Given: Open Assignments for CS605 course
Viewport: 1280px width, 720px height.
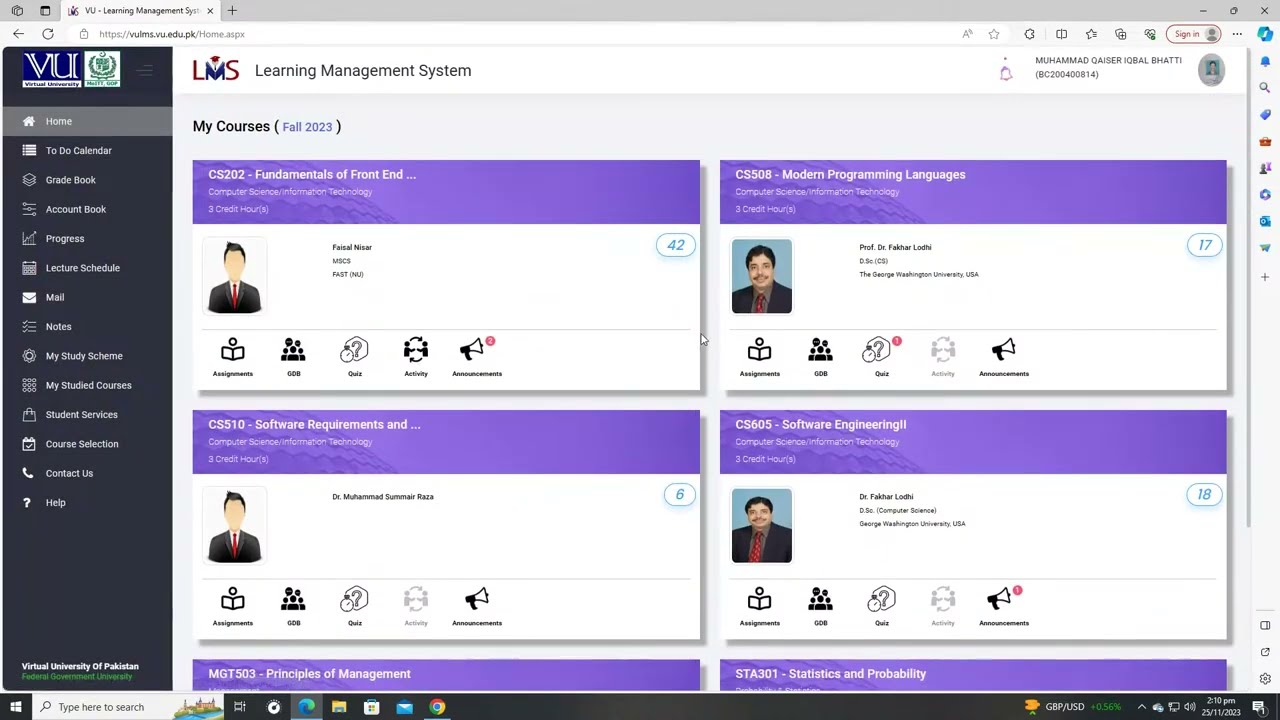Looking at the screenshot, I should tap(759, 606).
